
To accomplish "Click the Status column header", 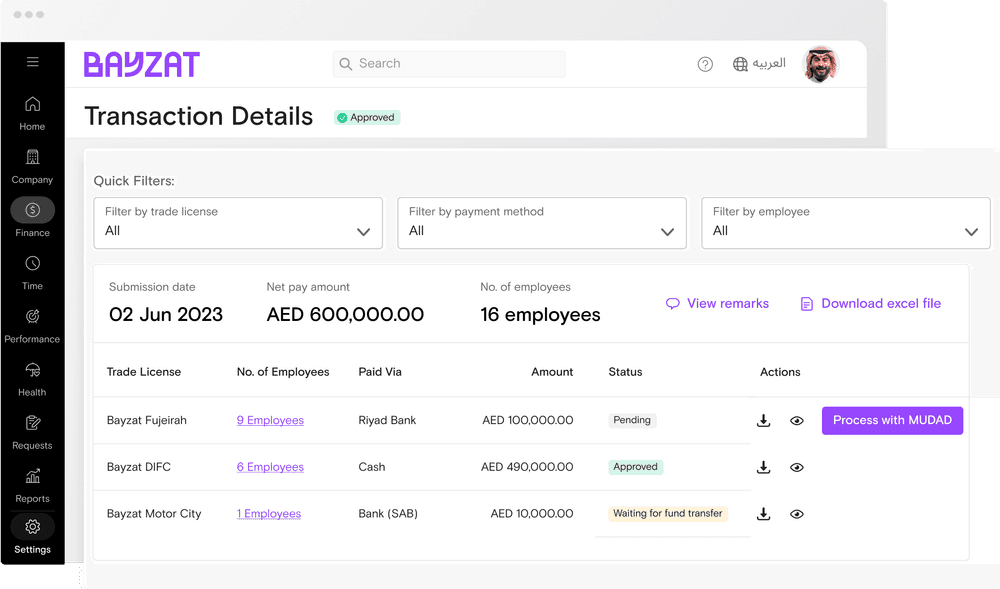I will [625, 372].
